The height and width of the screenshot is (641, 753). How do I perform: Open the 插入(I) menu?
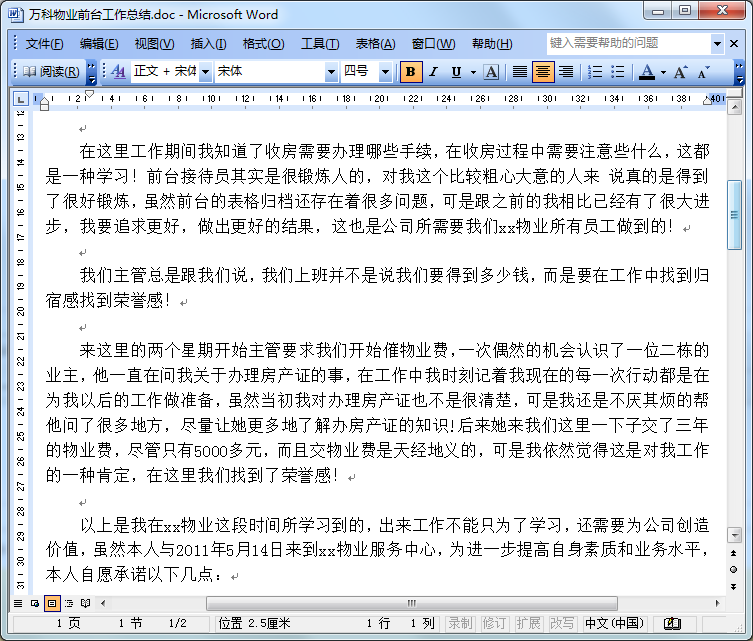pos(208,44)
